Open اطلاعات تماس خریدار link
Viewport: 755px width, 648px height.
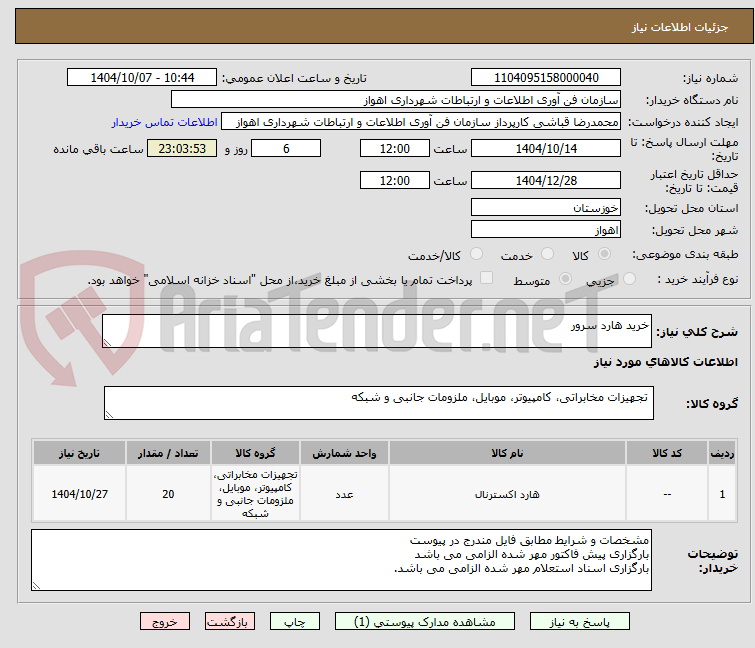(x=165, y=122)
